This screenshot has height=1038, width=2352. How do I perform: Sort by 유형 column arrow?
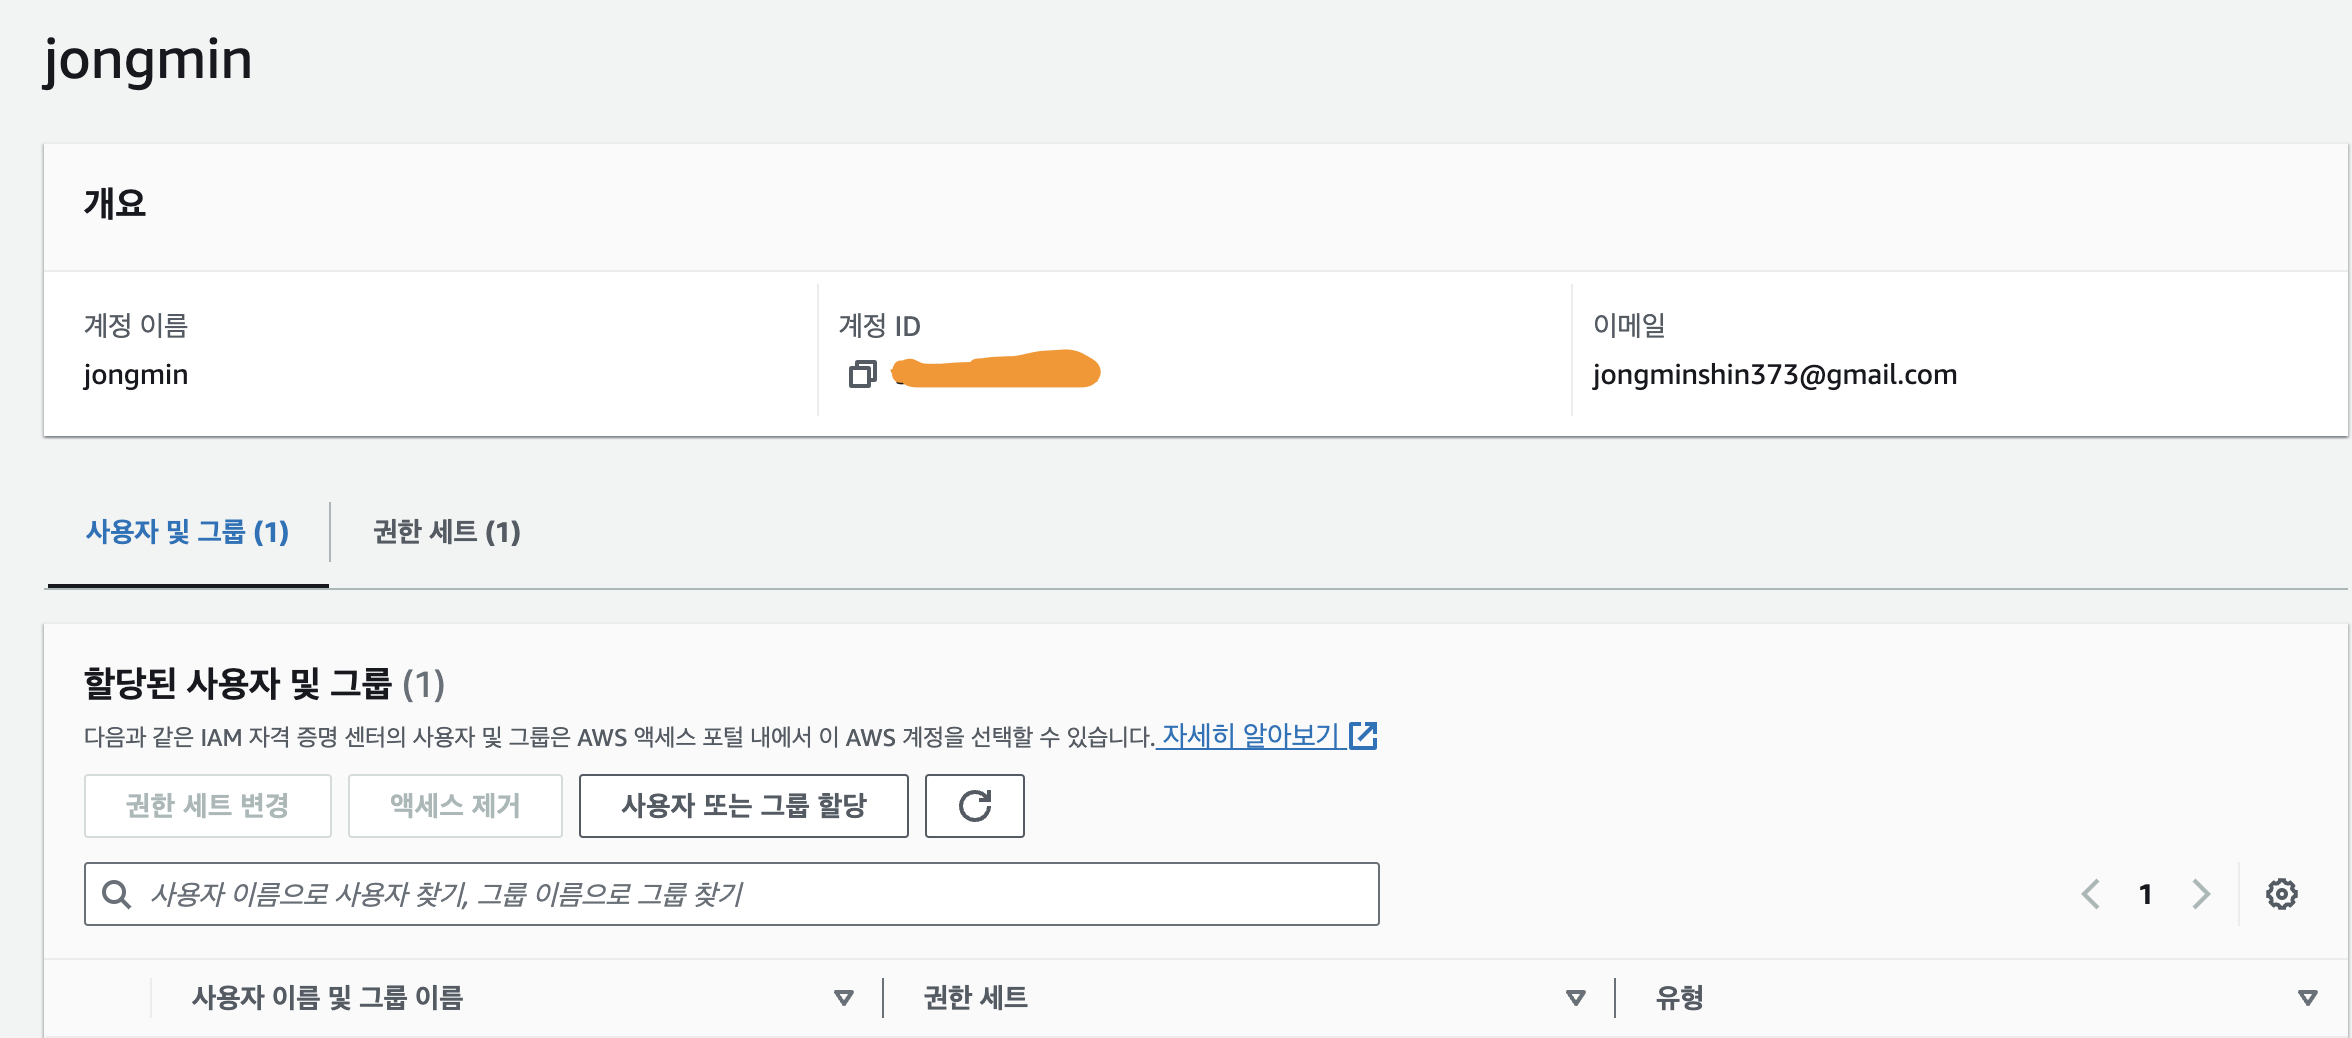click(2308, 998)
